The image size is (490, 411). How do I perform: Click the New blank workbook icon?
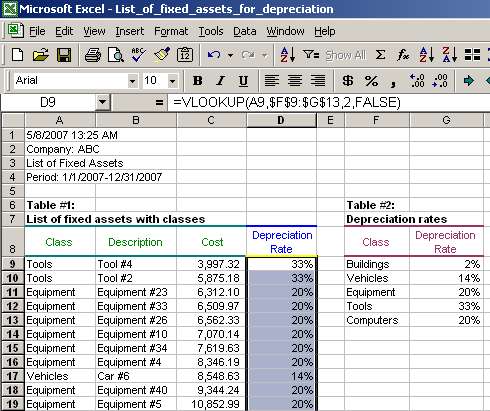tap(17, 54)
